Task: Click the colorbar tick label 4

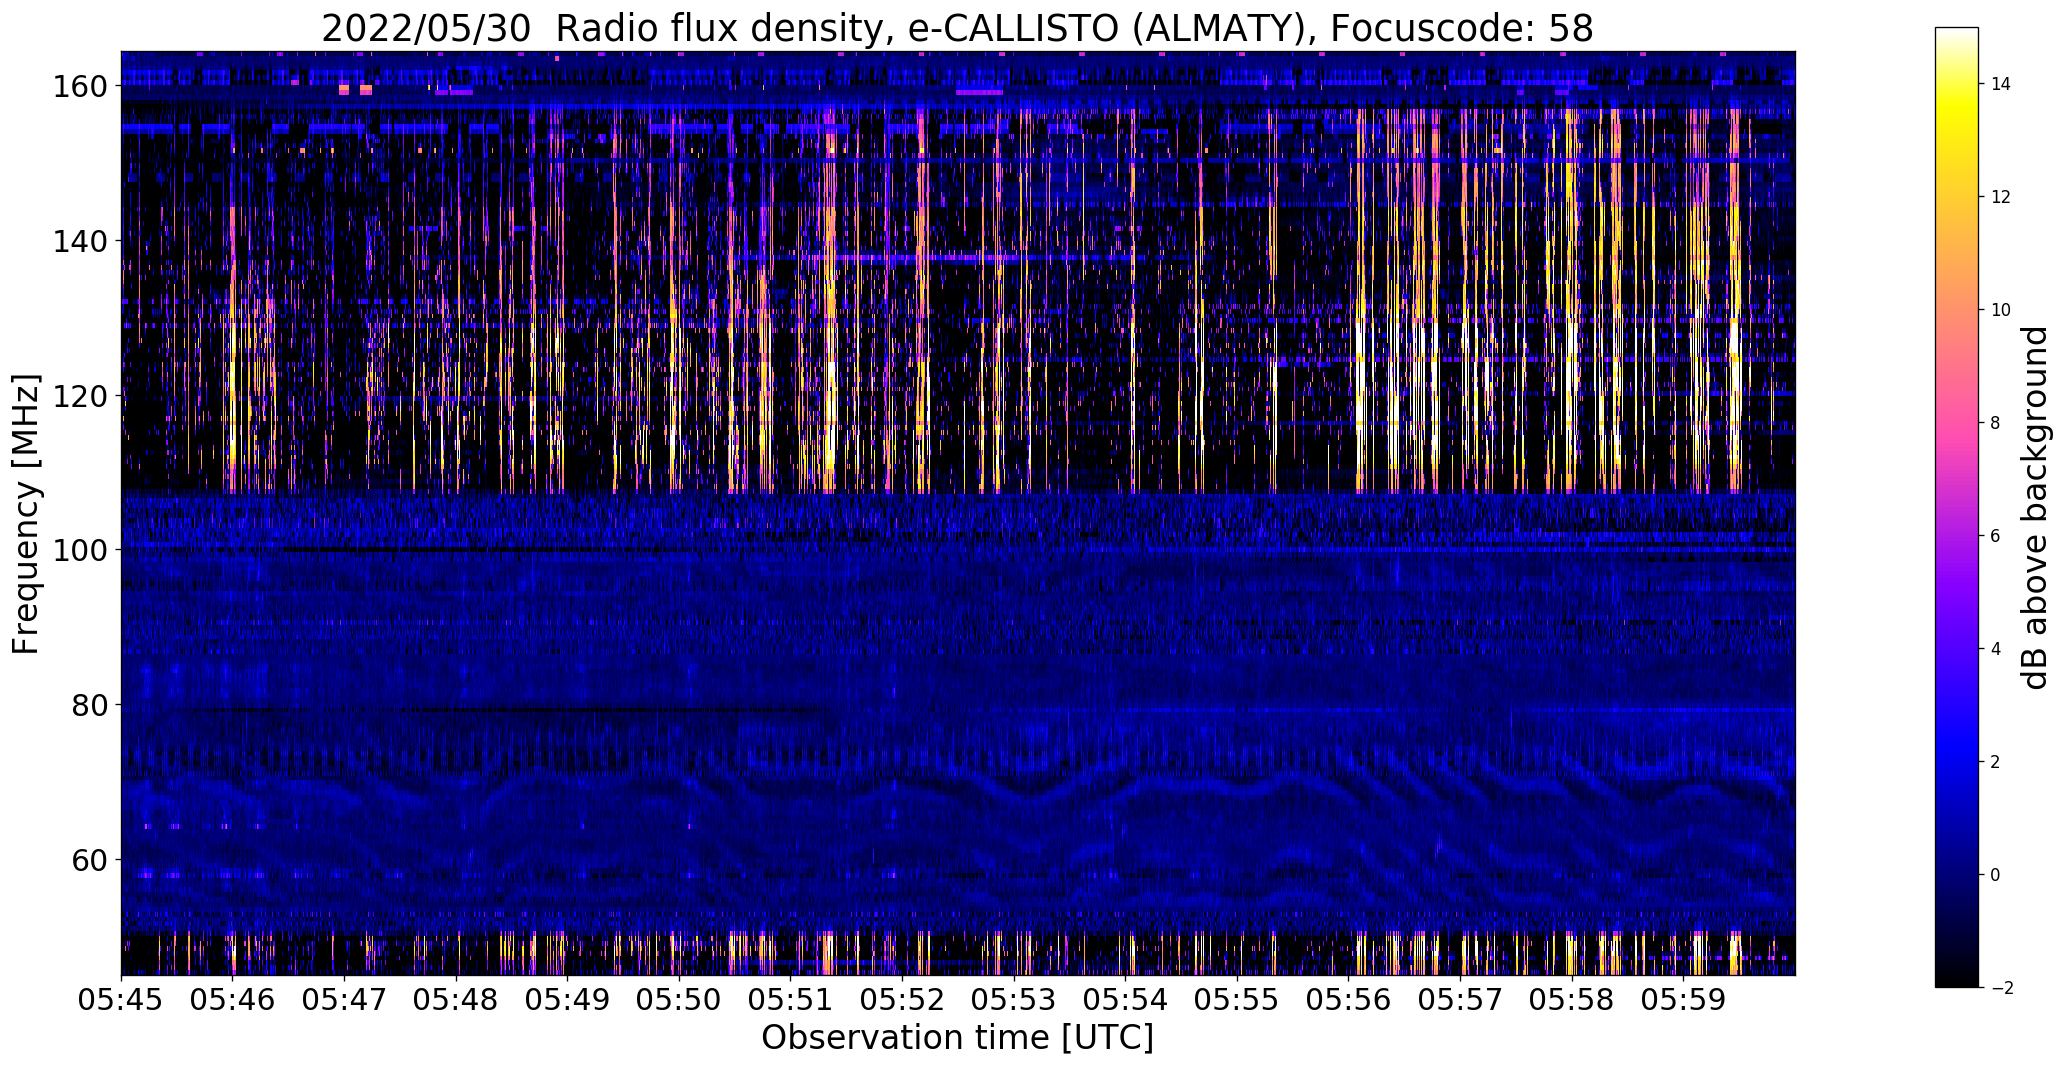Action: click(x=1996, y=649)
